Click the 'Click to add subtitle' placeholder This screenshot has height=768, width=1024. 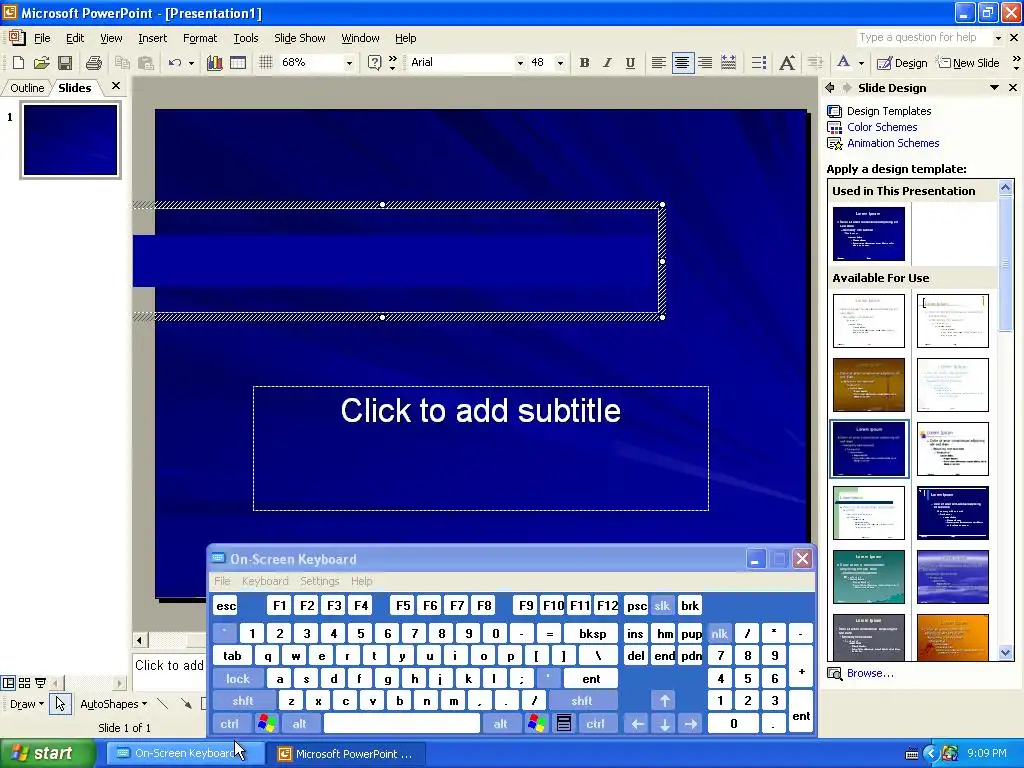click(x=481, y=448)
